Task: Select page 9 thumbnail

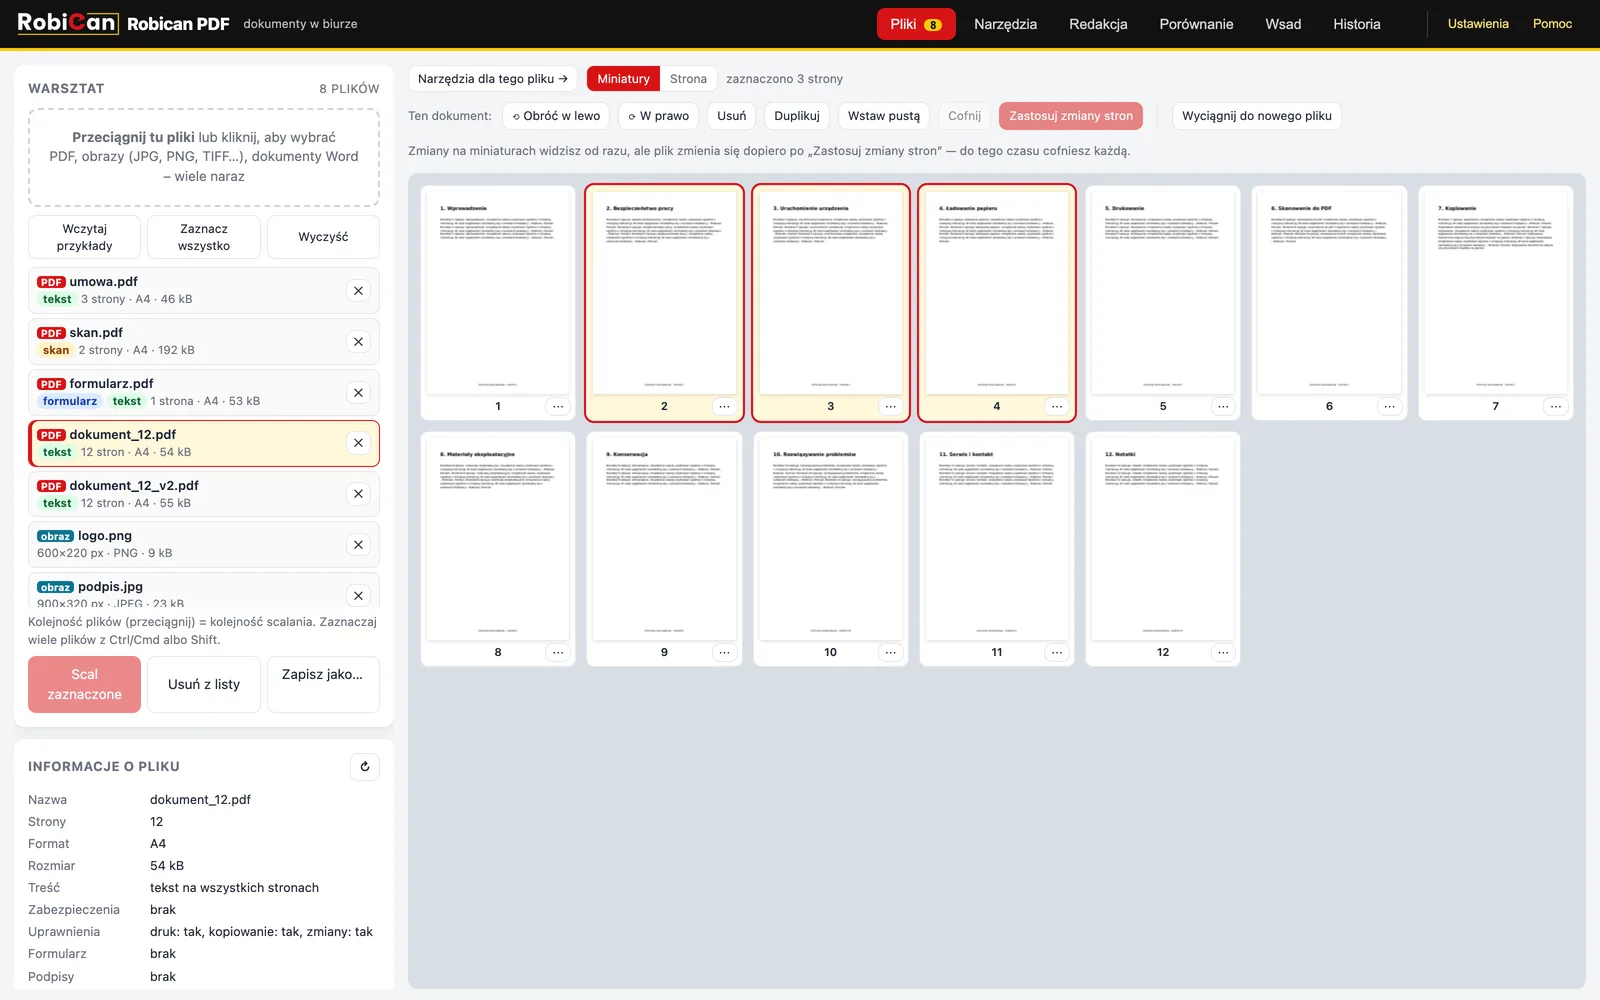Action: click(664, 549)
